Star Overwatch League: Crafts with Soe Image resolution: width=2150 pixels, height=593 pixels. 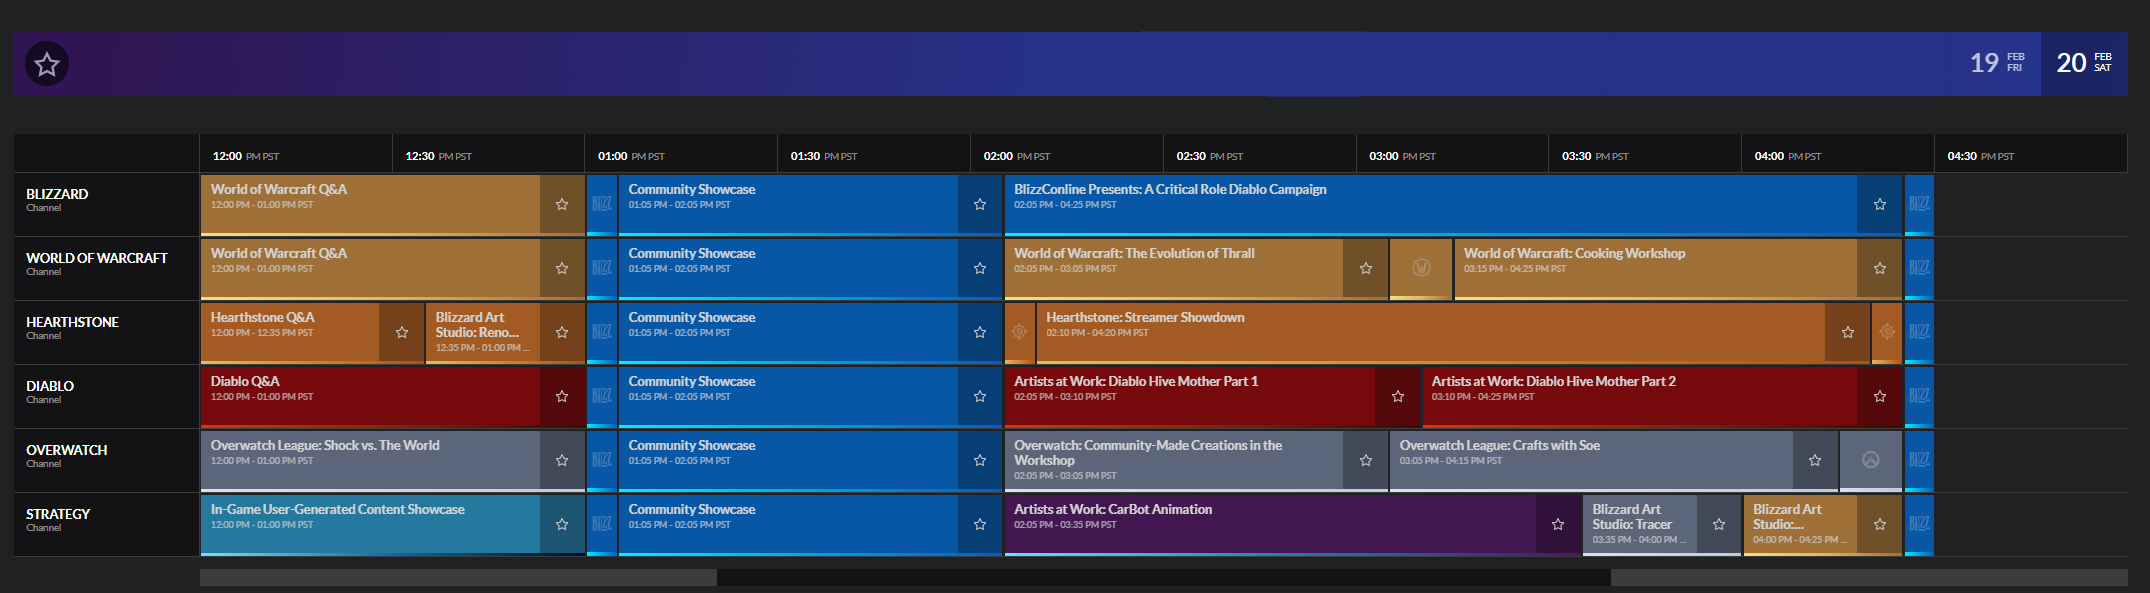(1815, 460)
